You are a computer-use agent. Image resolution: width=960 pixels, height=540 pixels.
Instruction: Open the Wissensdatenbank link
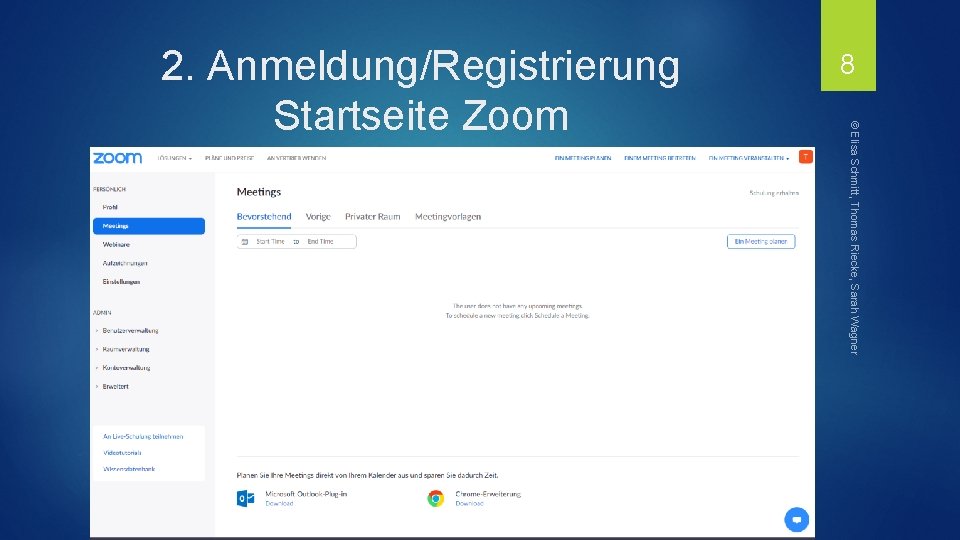129,469
